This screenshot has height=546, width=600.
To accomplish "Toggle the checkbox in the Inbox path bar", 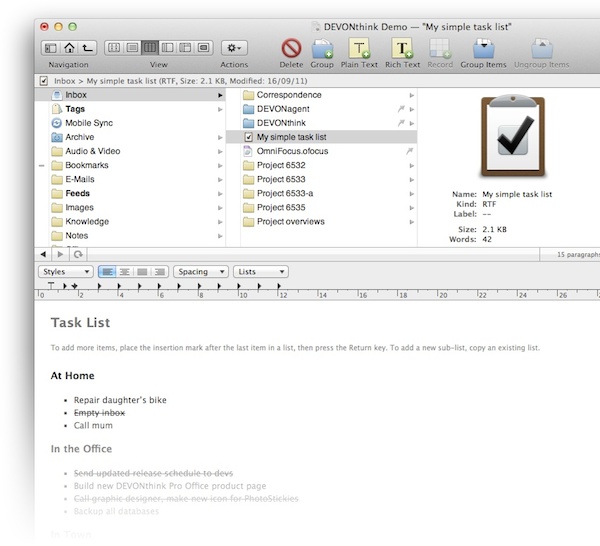I will pyautogui.click(x=43, y=80).
